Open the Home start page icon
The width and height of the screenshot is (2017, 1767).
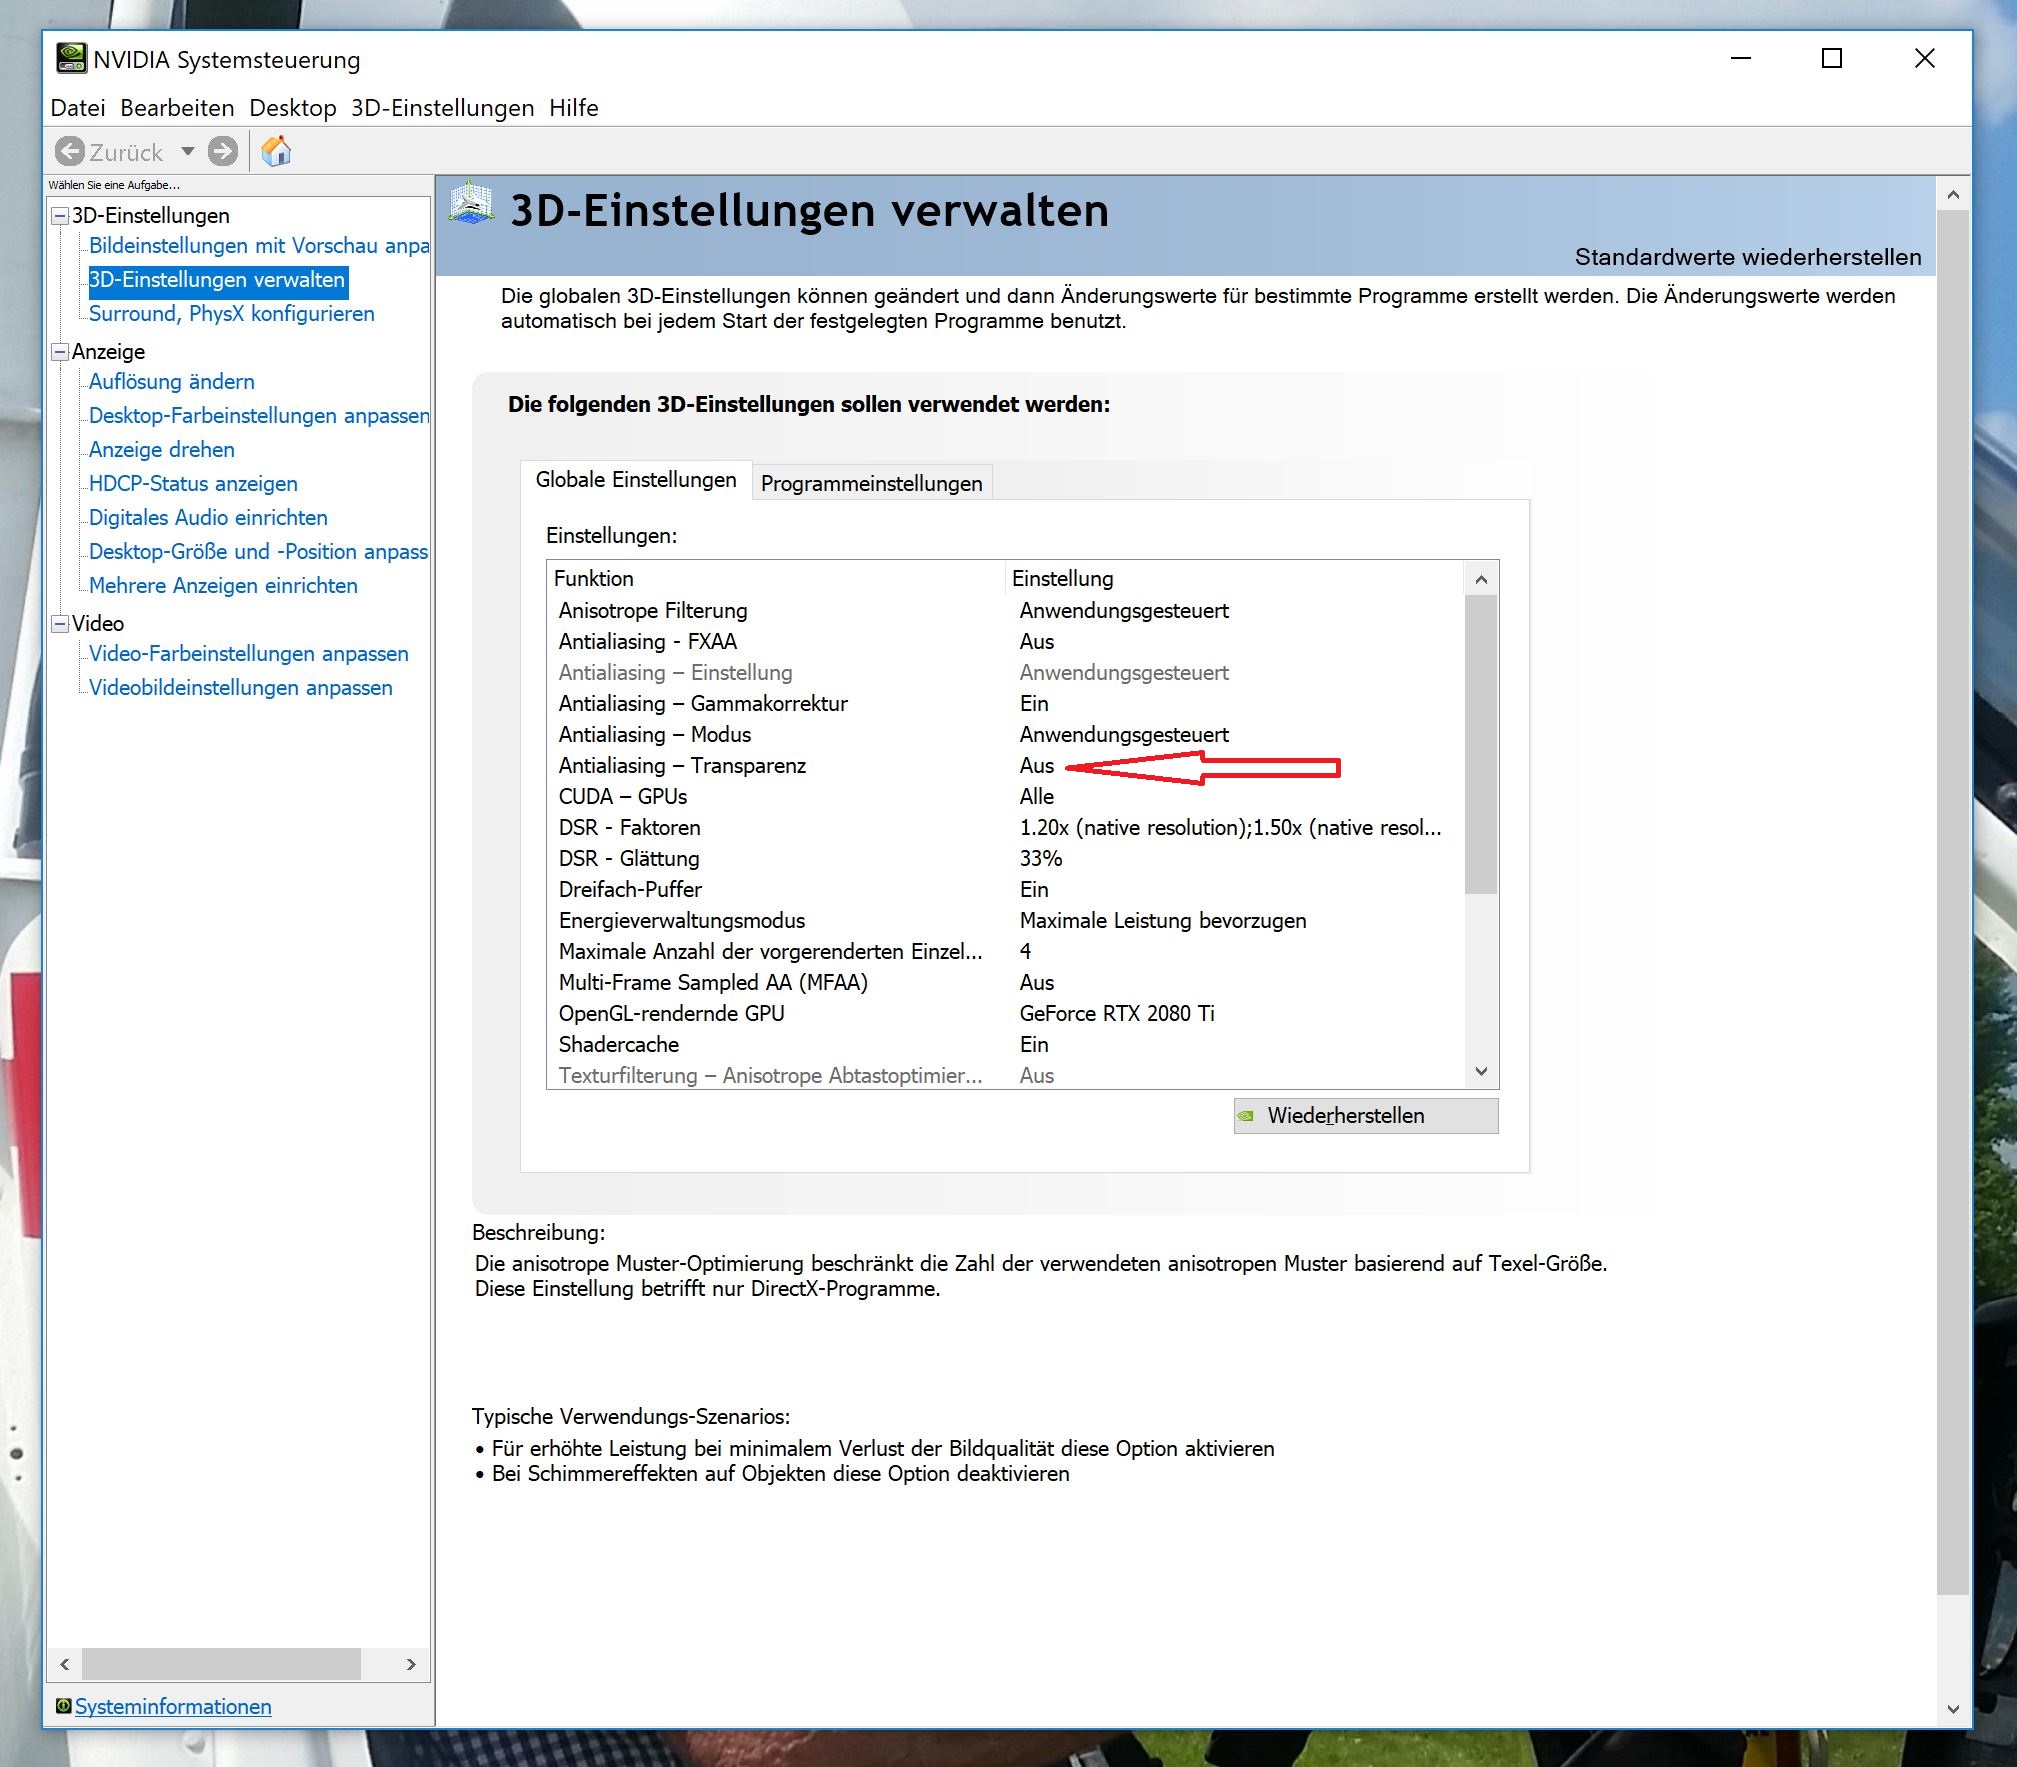276,152
